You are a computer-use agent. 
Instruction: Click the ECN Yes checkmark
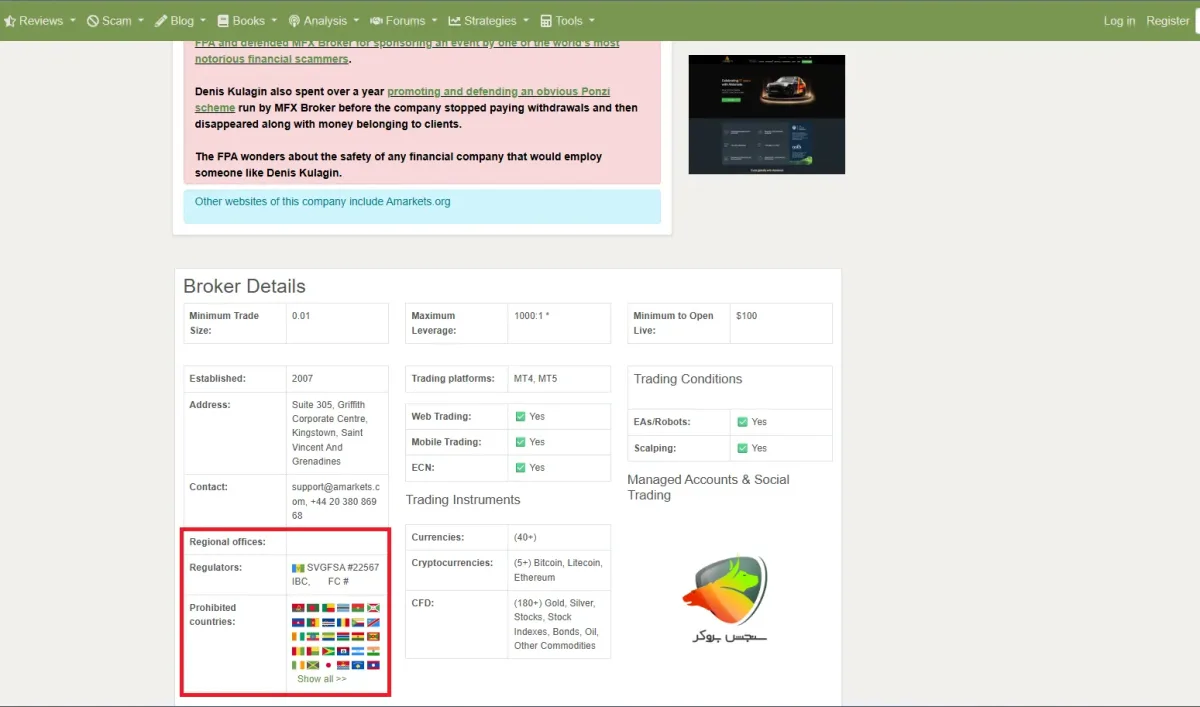[x=521, y=467]
